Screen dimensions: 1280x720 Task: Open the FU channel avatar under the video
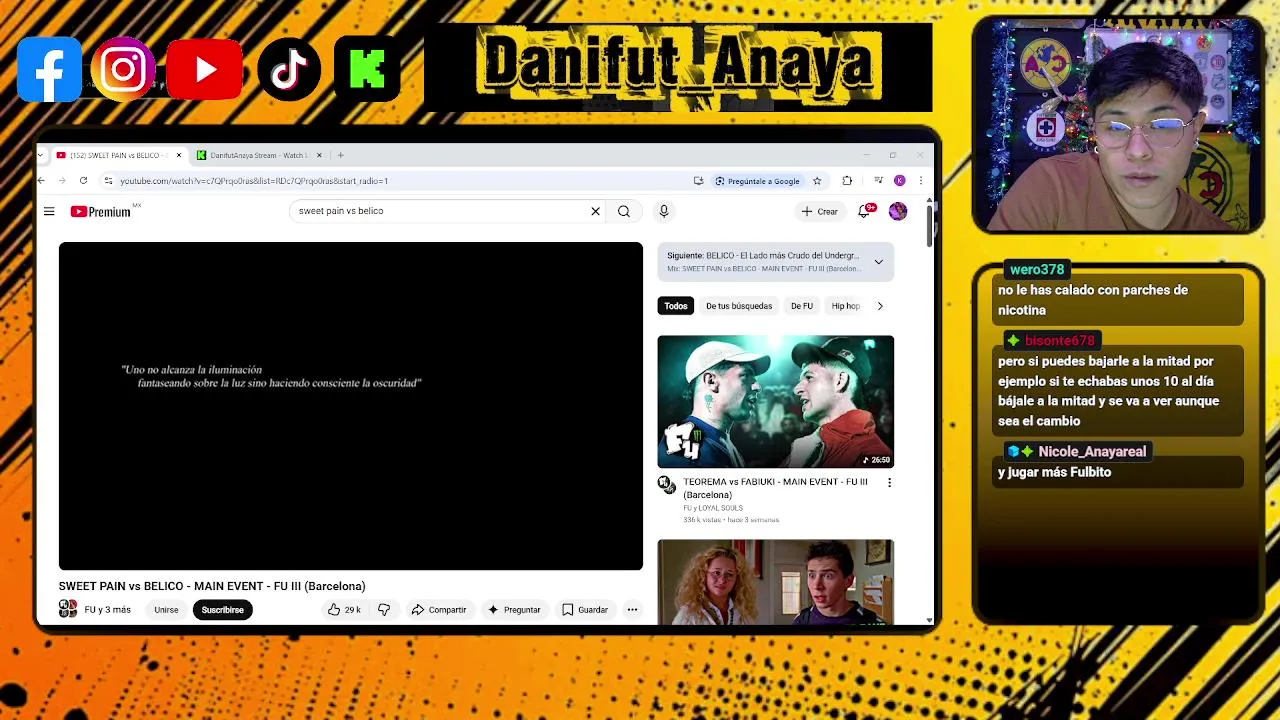click(67, 609)
